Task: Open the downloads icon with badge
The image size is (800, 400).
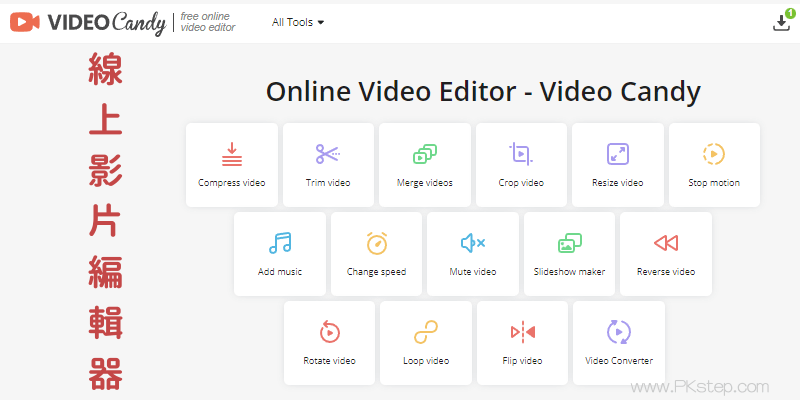Action: click(x=782, y=21)
